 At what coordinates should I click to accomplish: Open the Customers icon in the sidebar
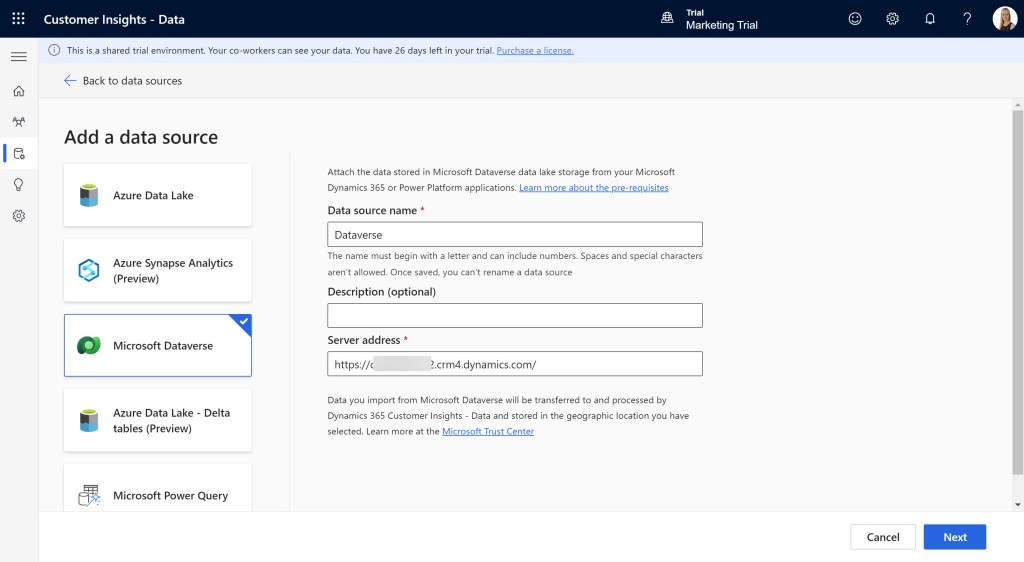(18, 122)
